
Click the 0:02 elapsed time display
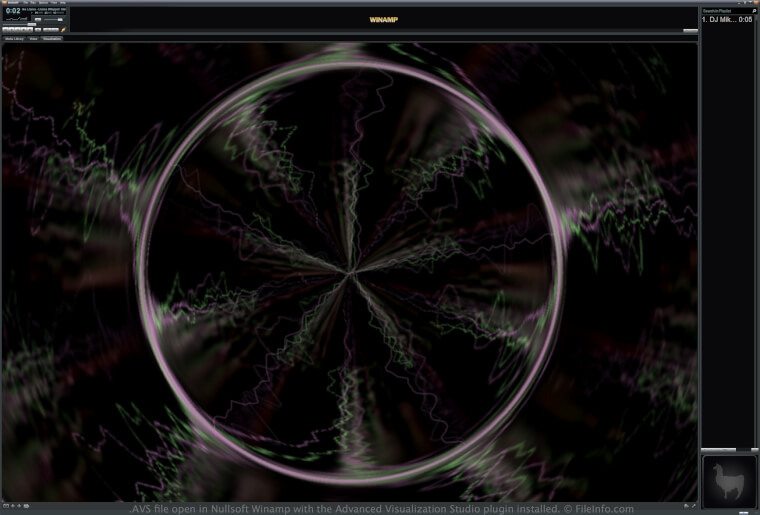[12, 12]
